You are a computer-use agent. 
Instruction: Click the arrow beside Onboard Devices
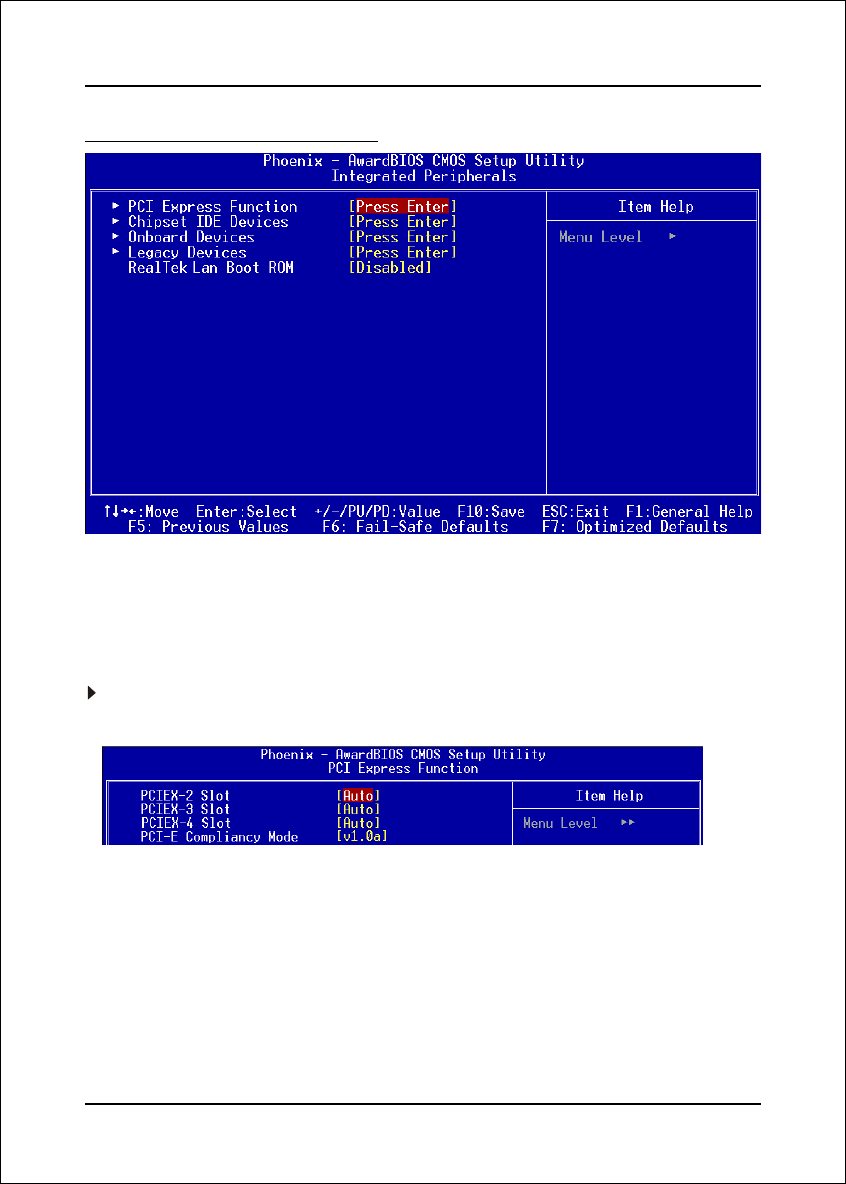pos(116,237)
